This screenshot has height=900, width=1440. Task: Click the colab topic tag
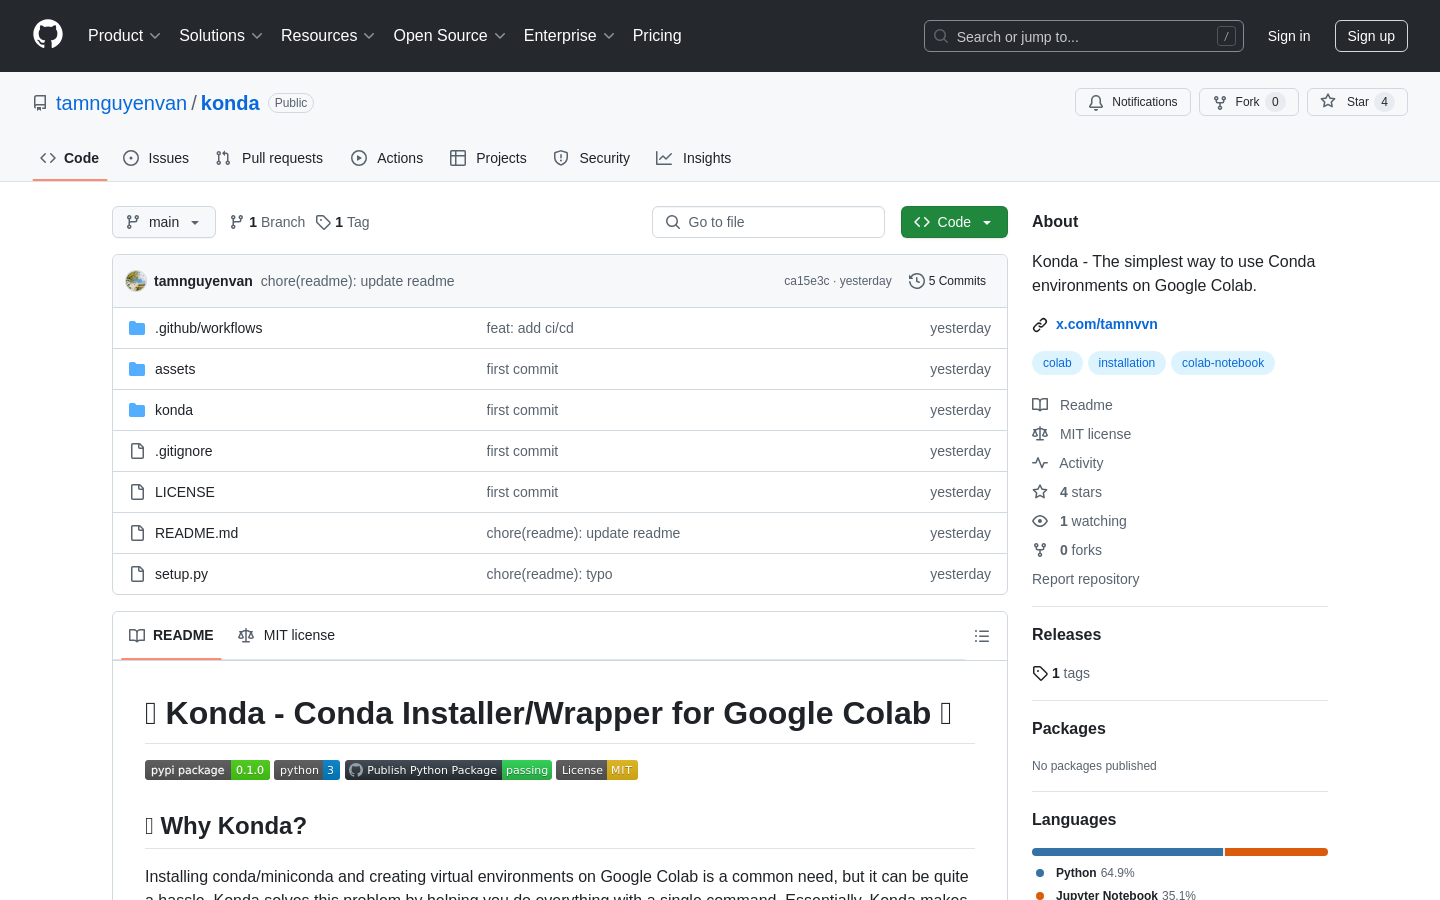(1057, 363)
